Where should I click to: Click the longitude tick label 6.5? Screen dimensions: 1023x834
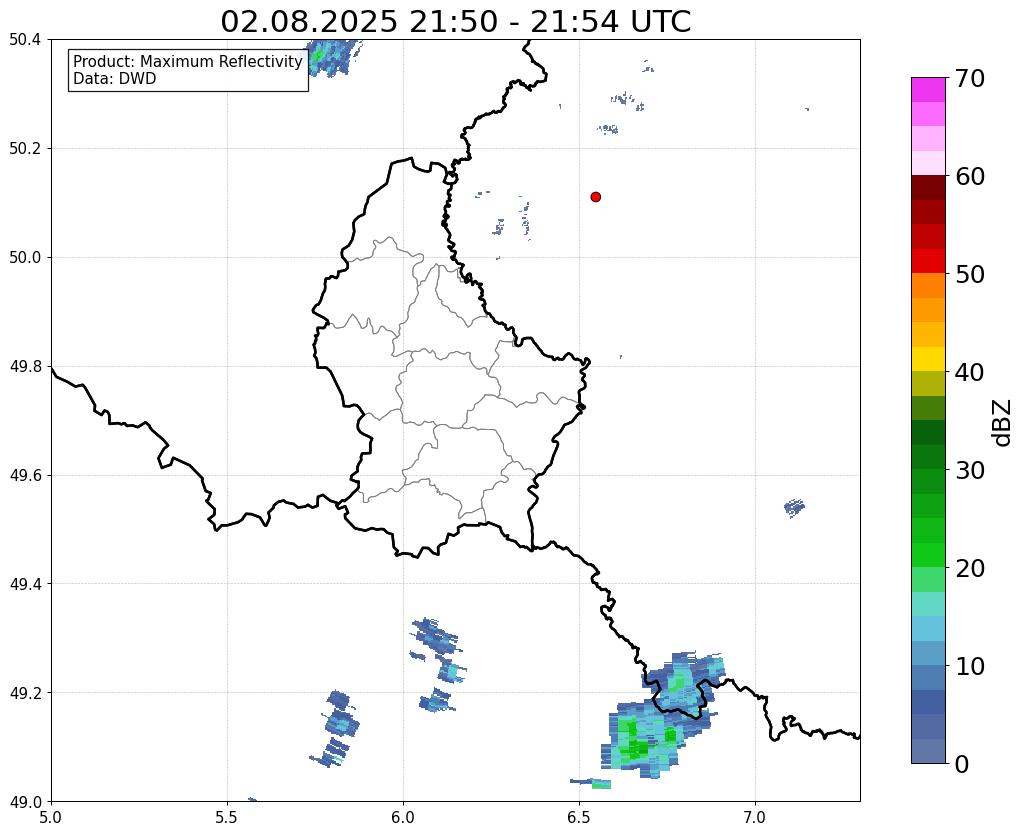pyautogui.click(x=579, y=818)
